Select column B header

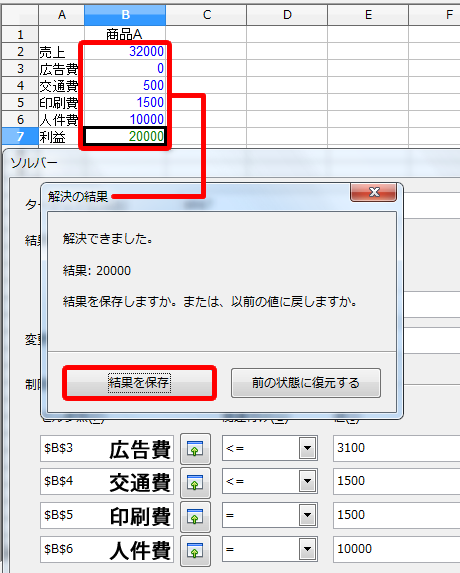(125, 15)
